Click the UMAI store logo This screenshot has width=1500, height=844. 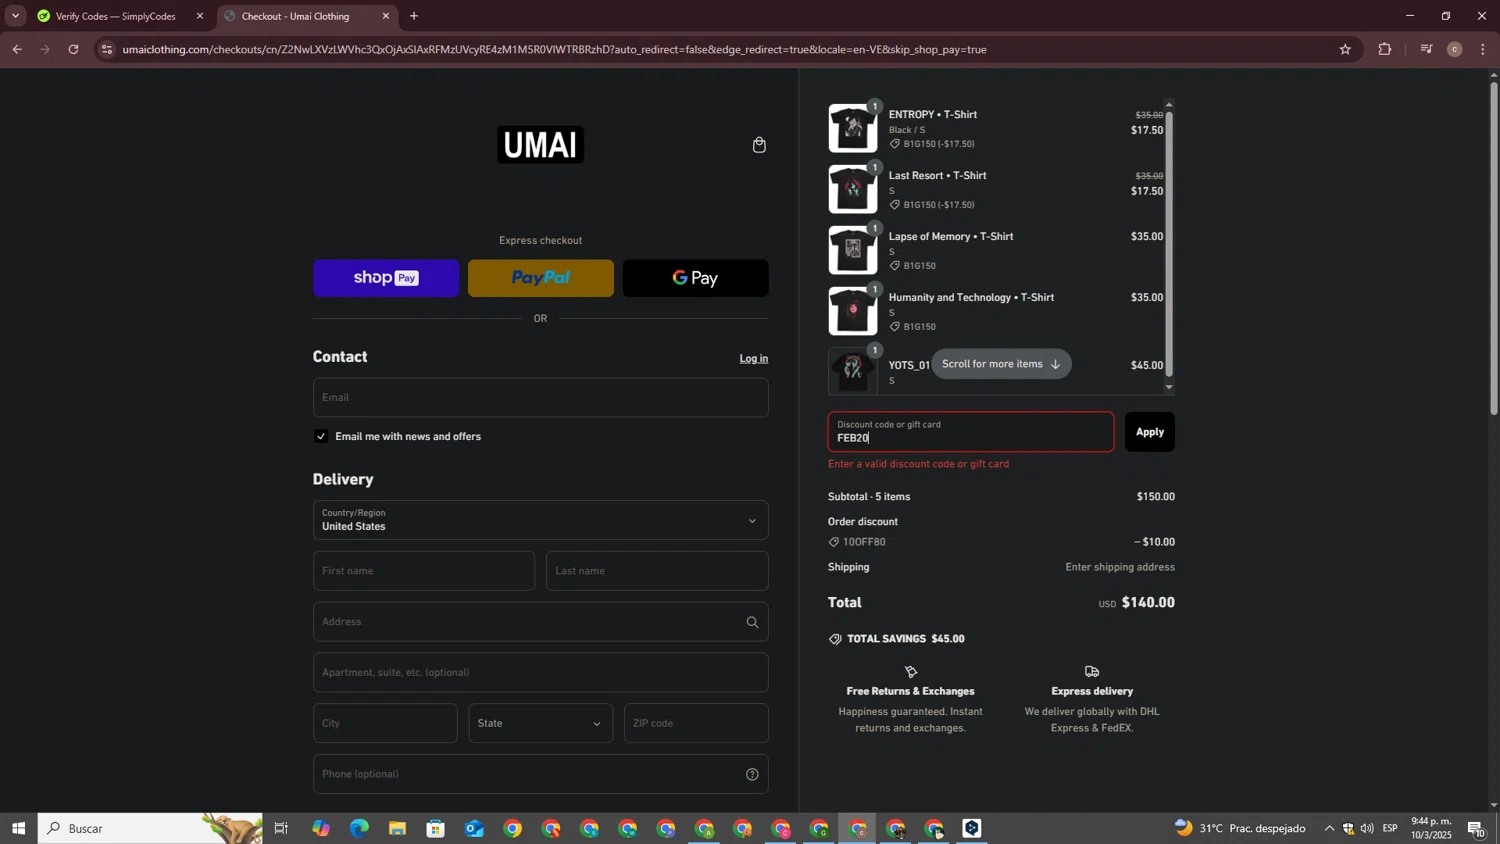click(541, 145)
